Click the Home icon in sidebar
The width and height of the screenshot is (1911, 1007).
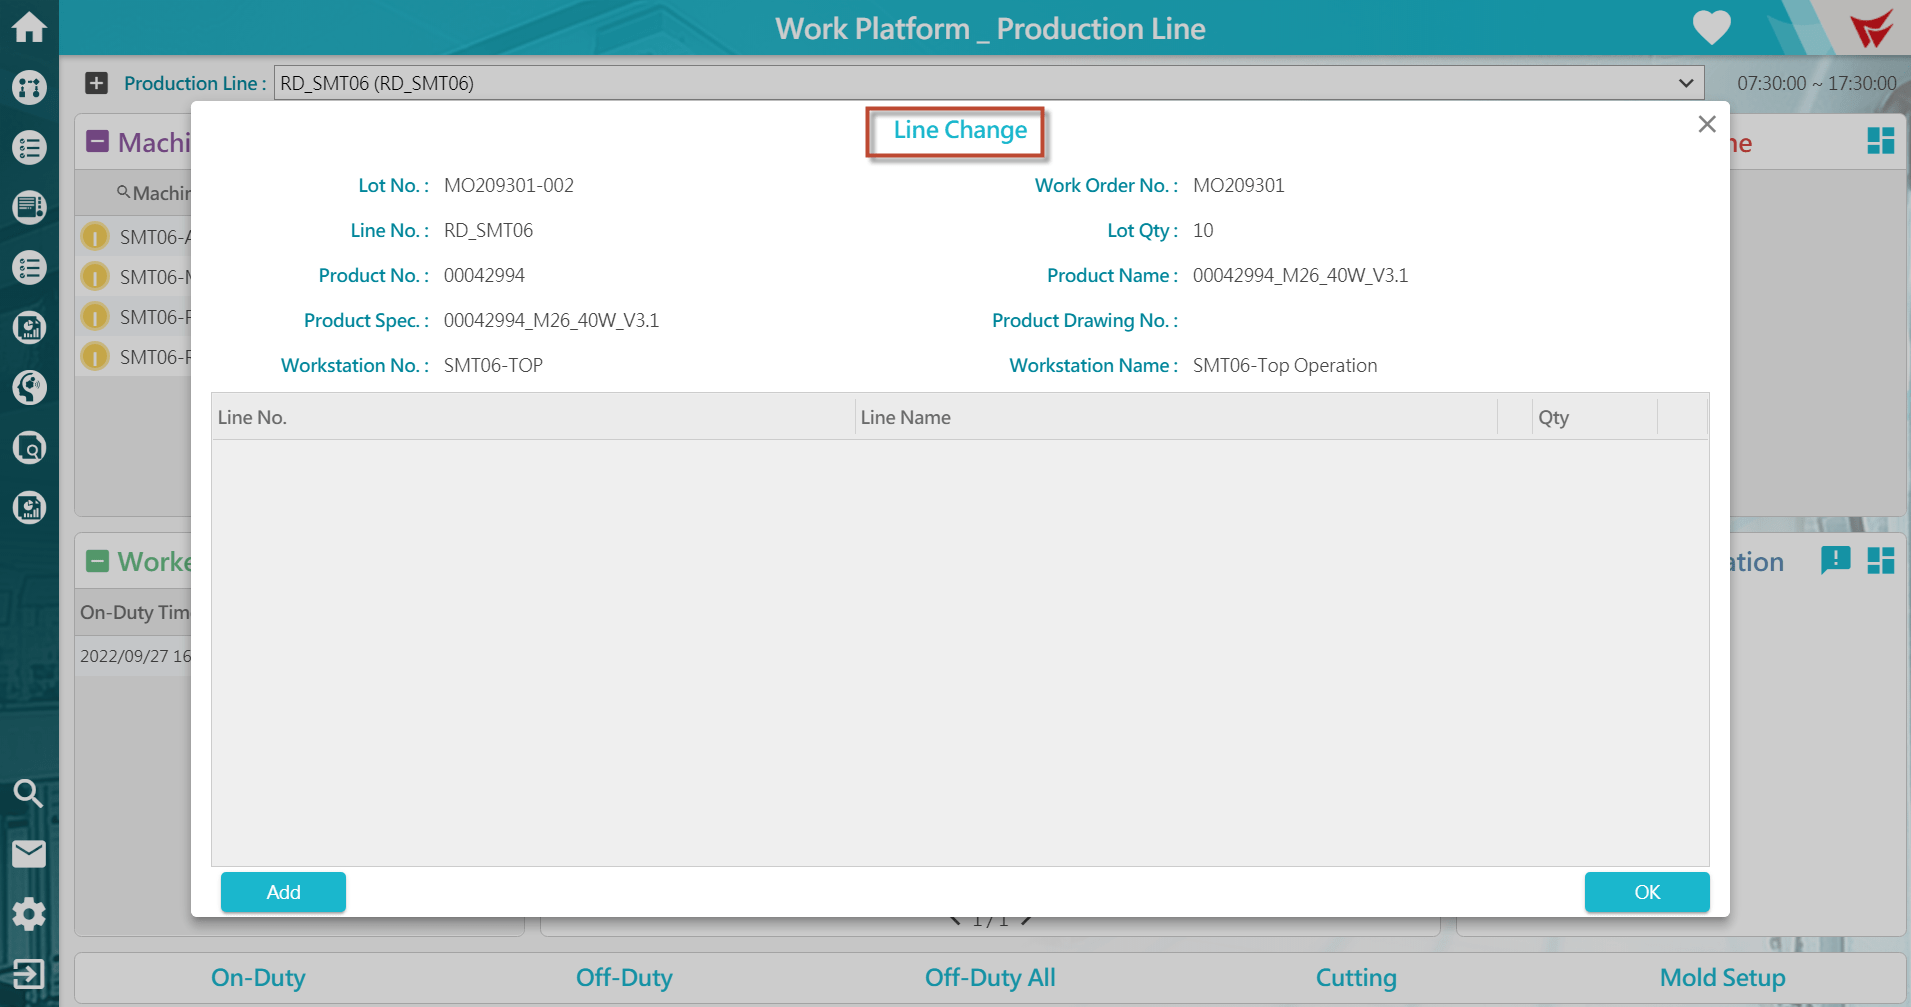coord(29,27)
